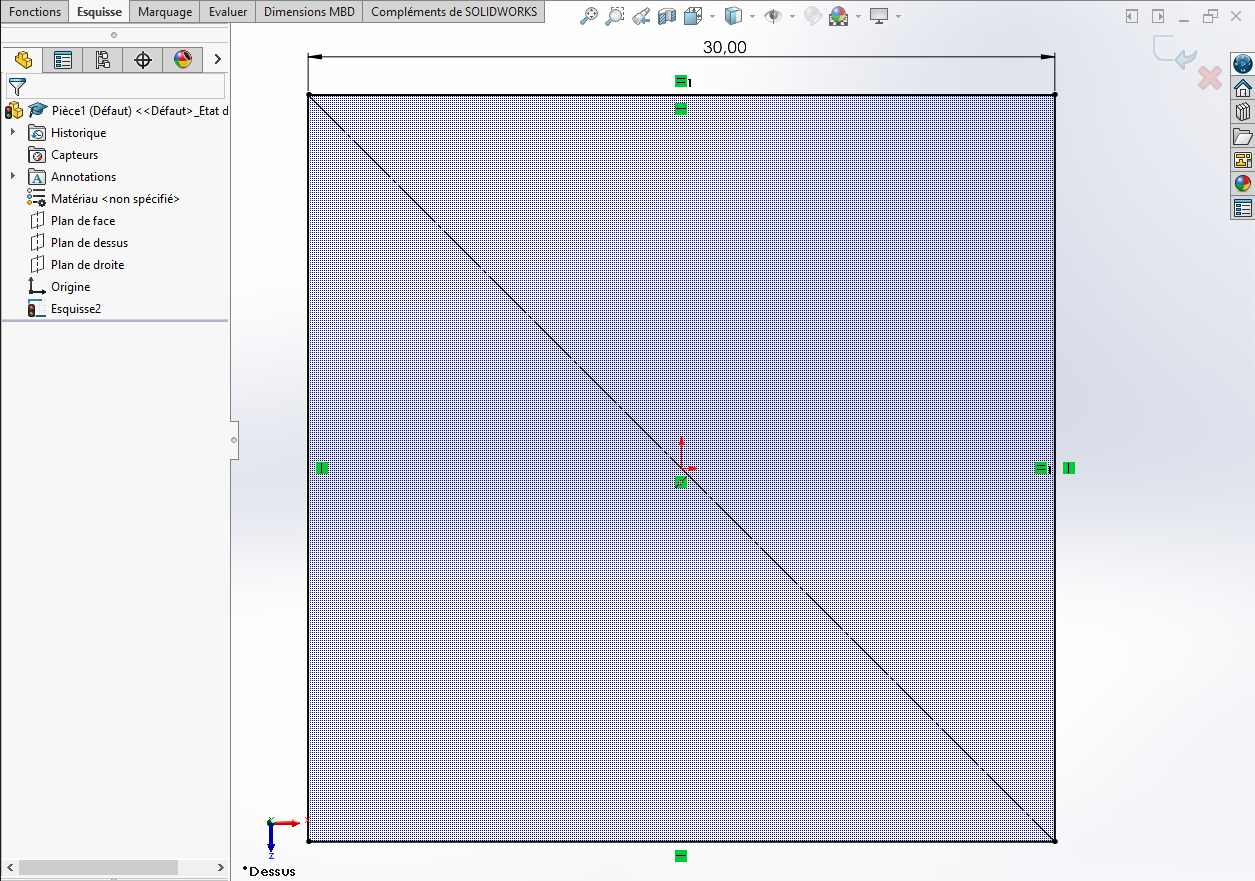Collapse document pane with left-arrow panel button
Viewport: 1255px width, 881px height.
pos(1132,16)
